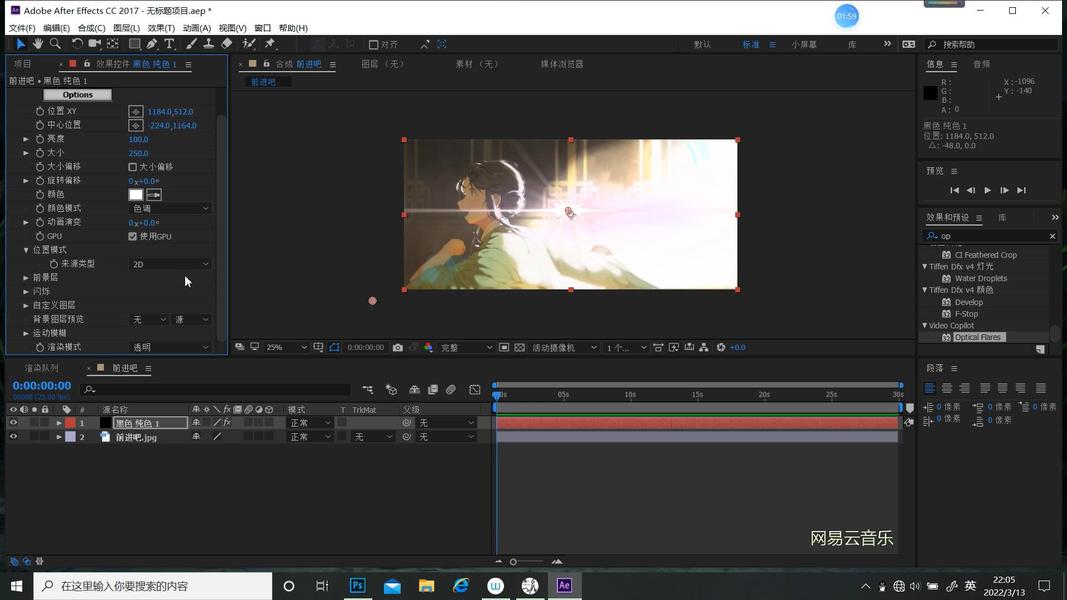Click the play button in 预览 panel
This screenshot has height=600, width=1067.
click(987, 190)
